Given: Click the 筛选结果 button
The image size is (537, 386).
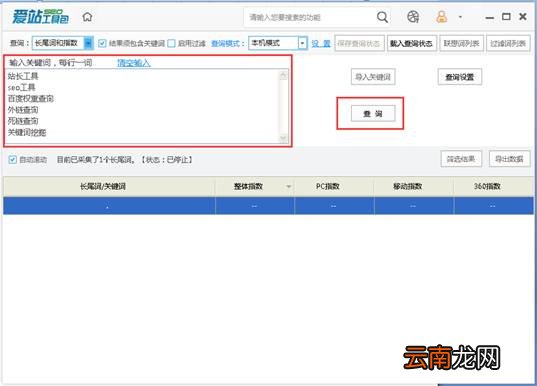Looking at the screenshot, I should point(461,159).
